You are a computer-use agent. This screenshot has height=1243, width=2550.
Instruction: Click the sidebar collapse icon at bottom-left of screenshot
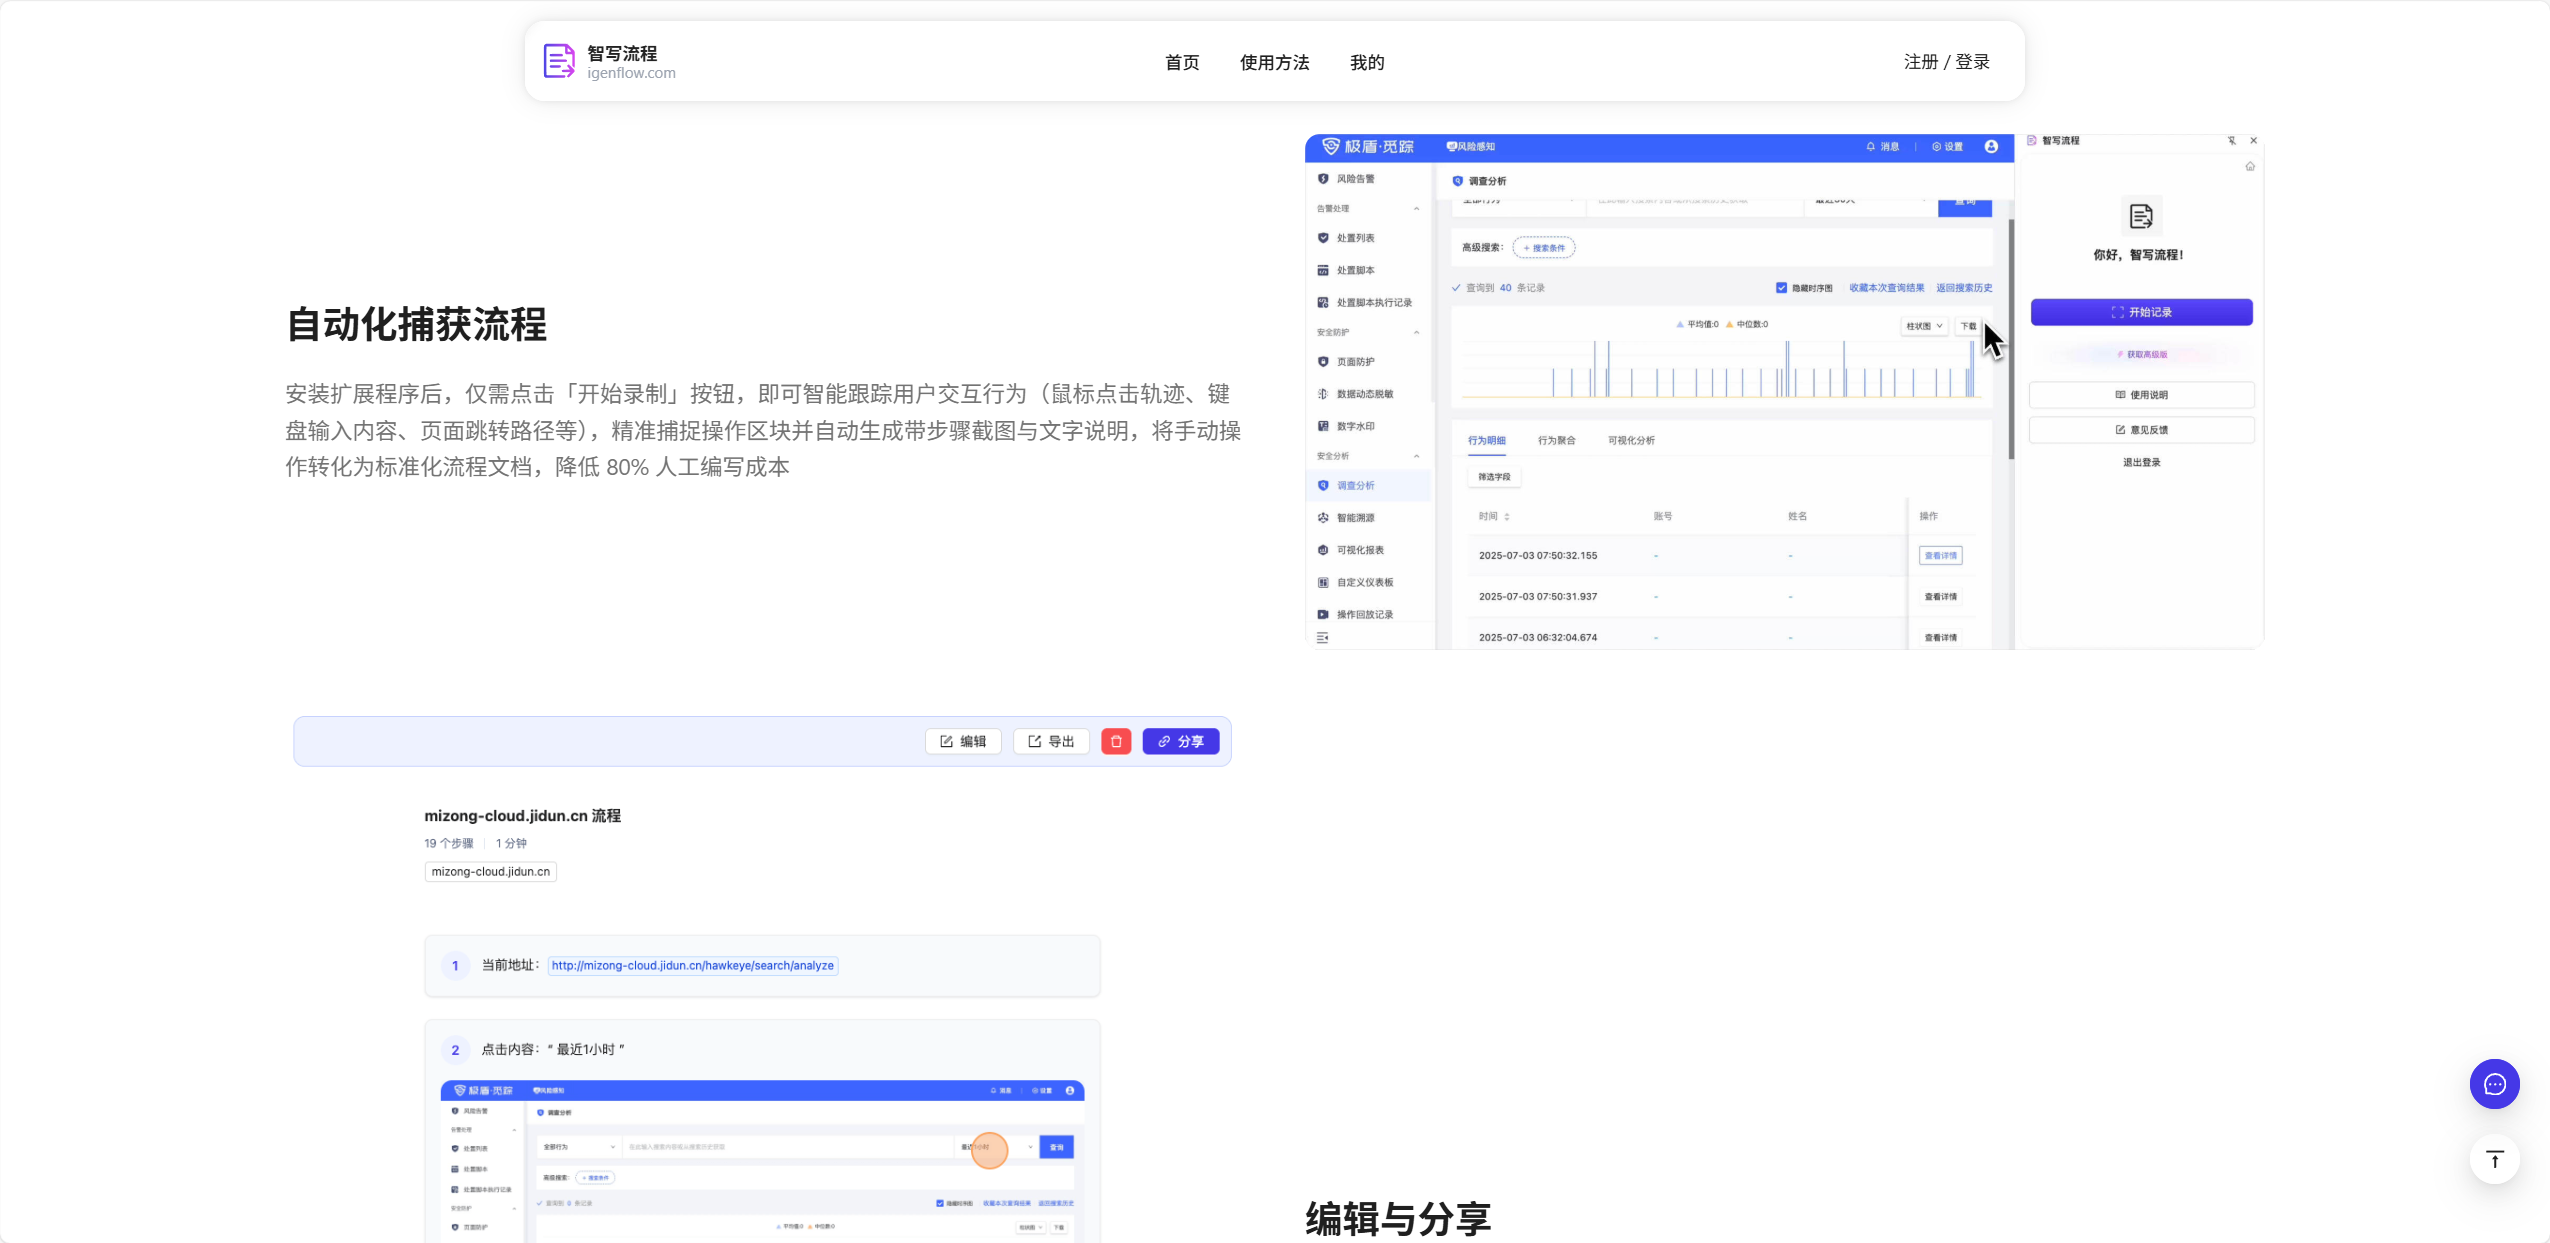1323,637
